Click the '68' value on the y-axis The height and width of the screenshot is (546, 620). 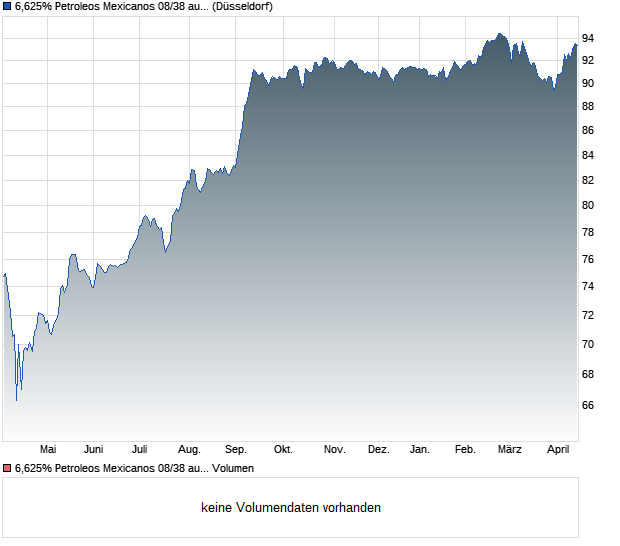(x=588, y=374)
